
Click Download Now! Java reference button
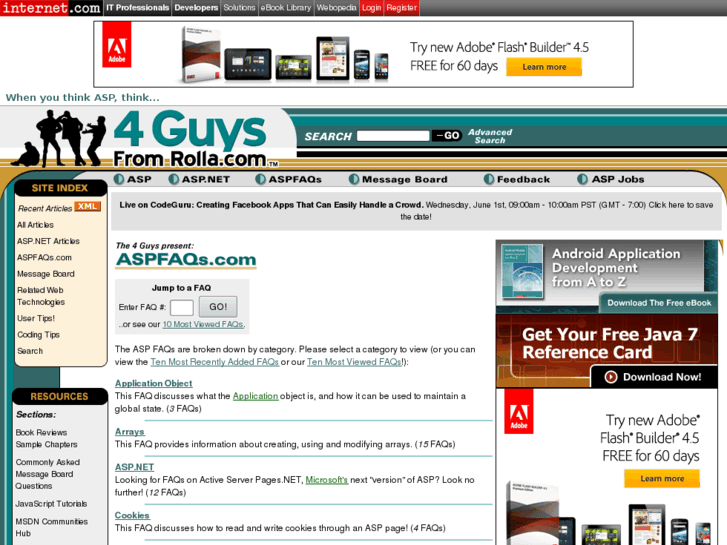click(654, 377)
